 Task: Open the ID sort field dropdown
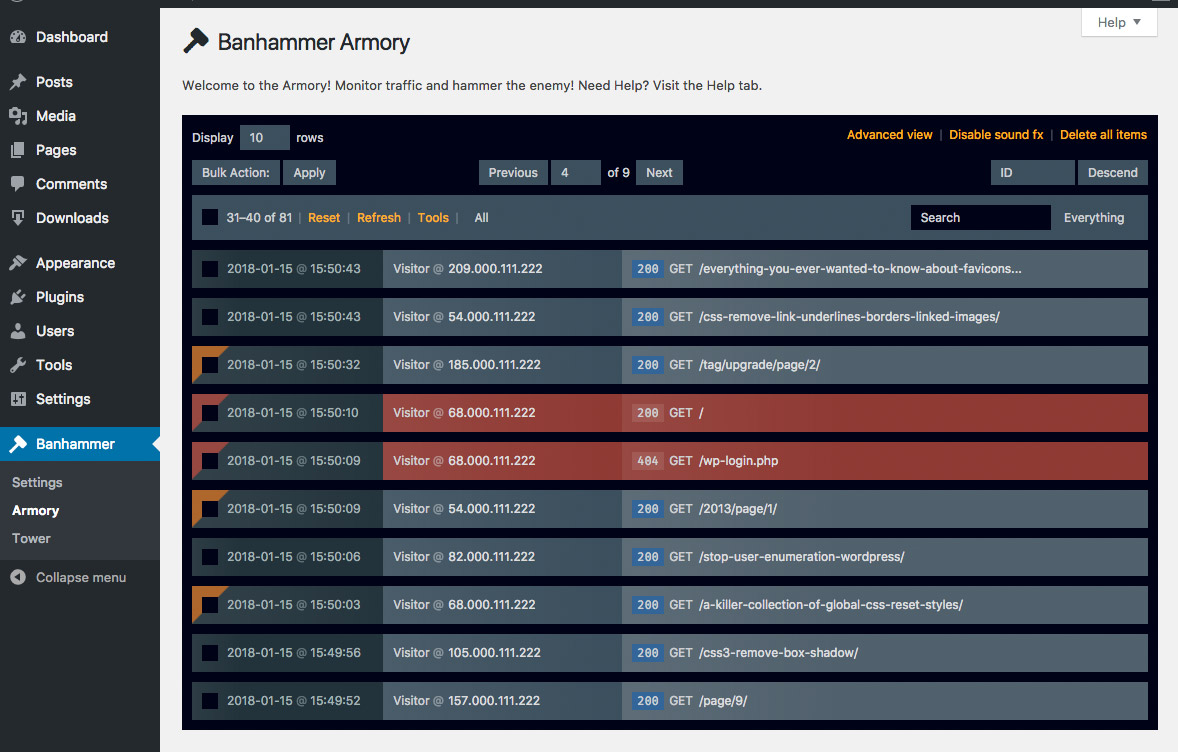pos(1032,173)
